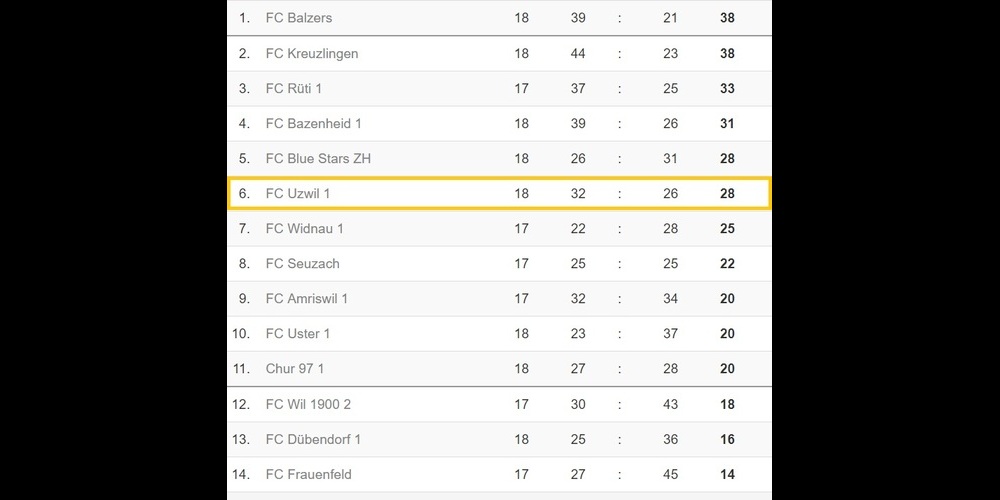Click FC Wil 1900 2's goals conceded value
Image resolution: width=1000 pixels, height=500 pixels.
[670, 404]
